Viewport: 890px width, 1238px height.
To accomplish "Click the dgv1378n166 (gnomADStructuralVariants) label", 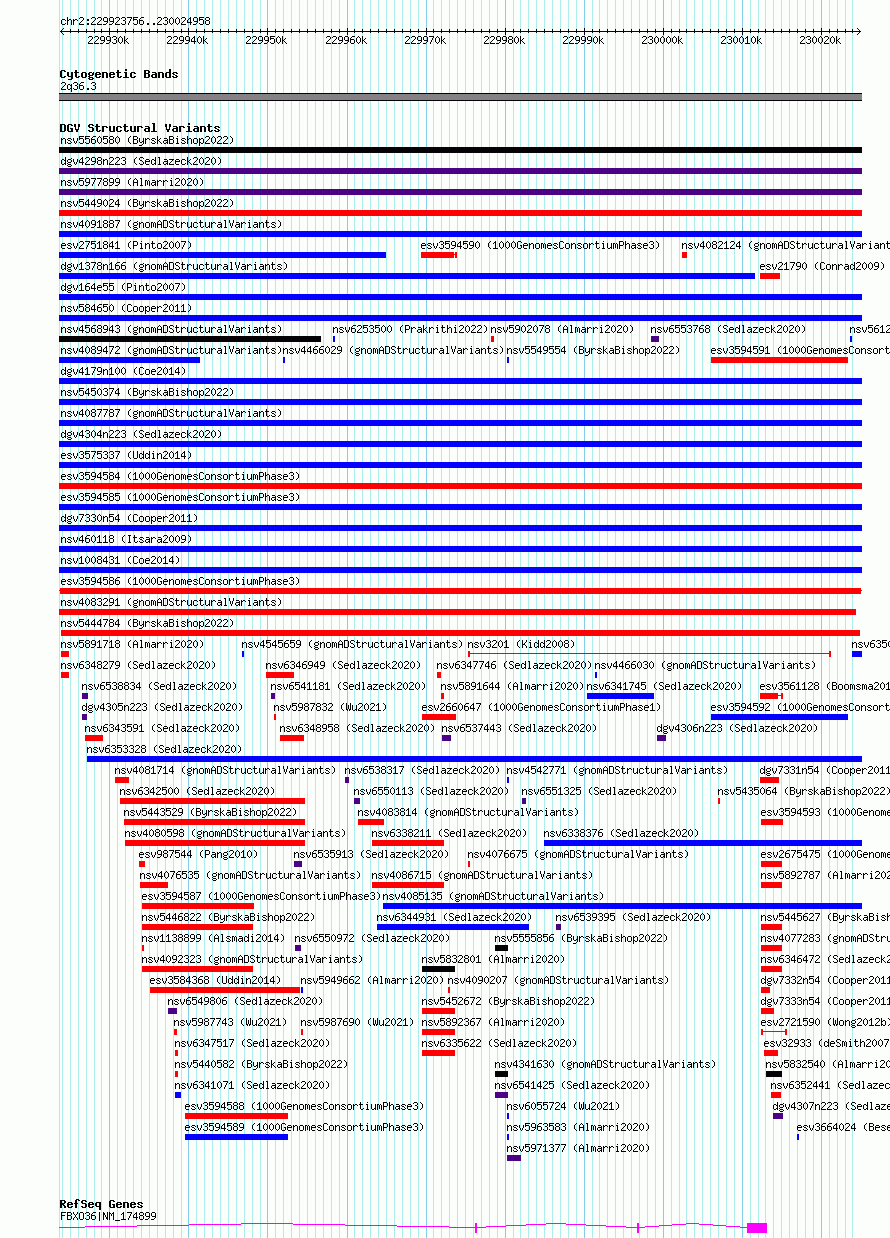I will click(174, 266).
